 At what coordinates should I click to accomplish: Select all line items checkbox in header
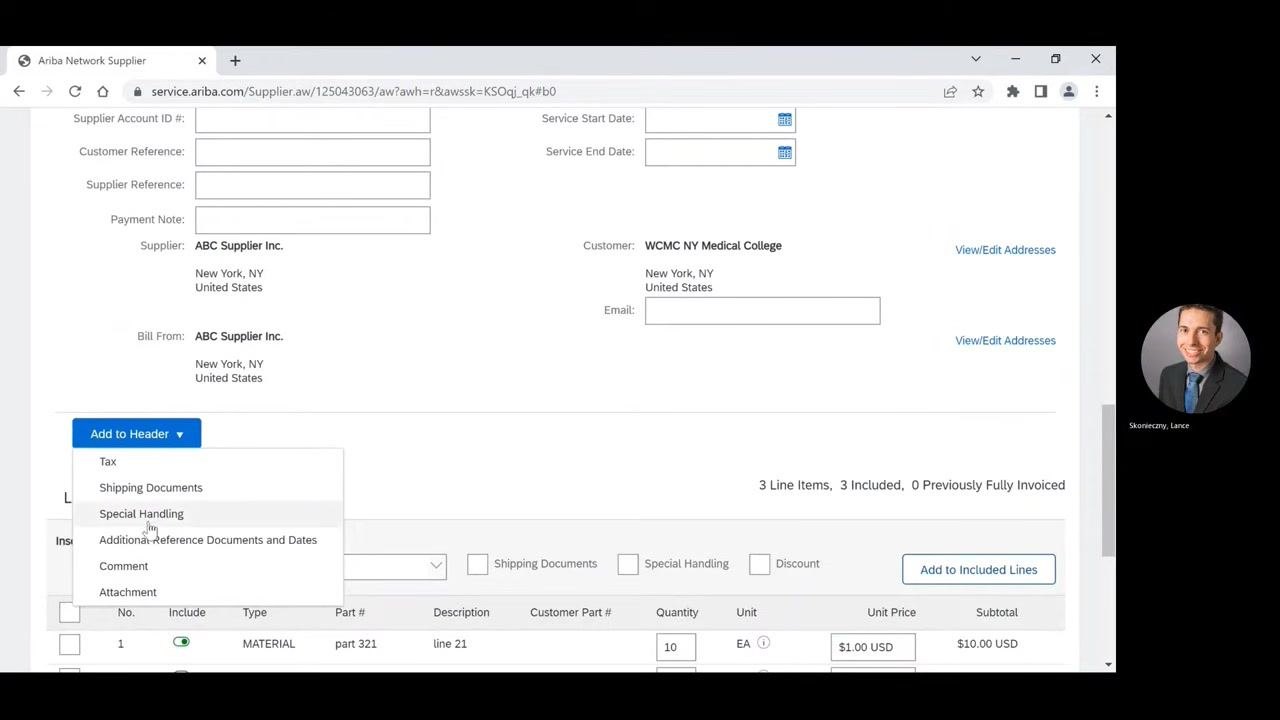69,612
